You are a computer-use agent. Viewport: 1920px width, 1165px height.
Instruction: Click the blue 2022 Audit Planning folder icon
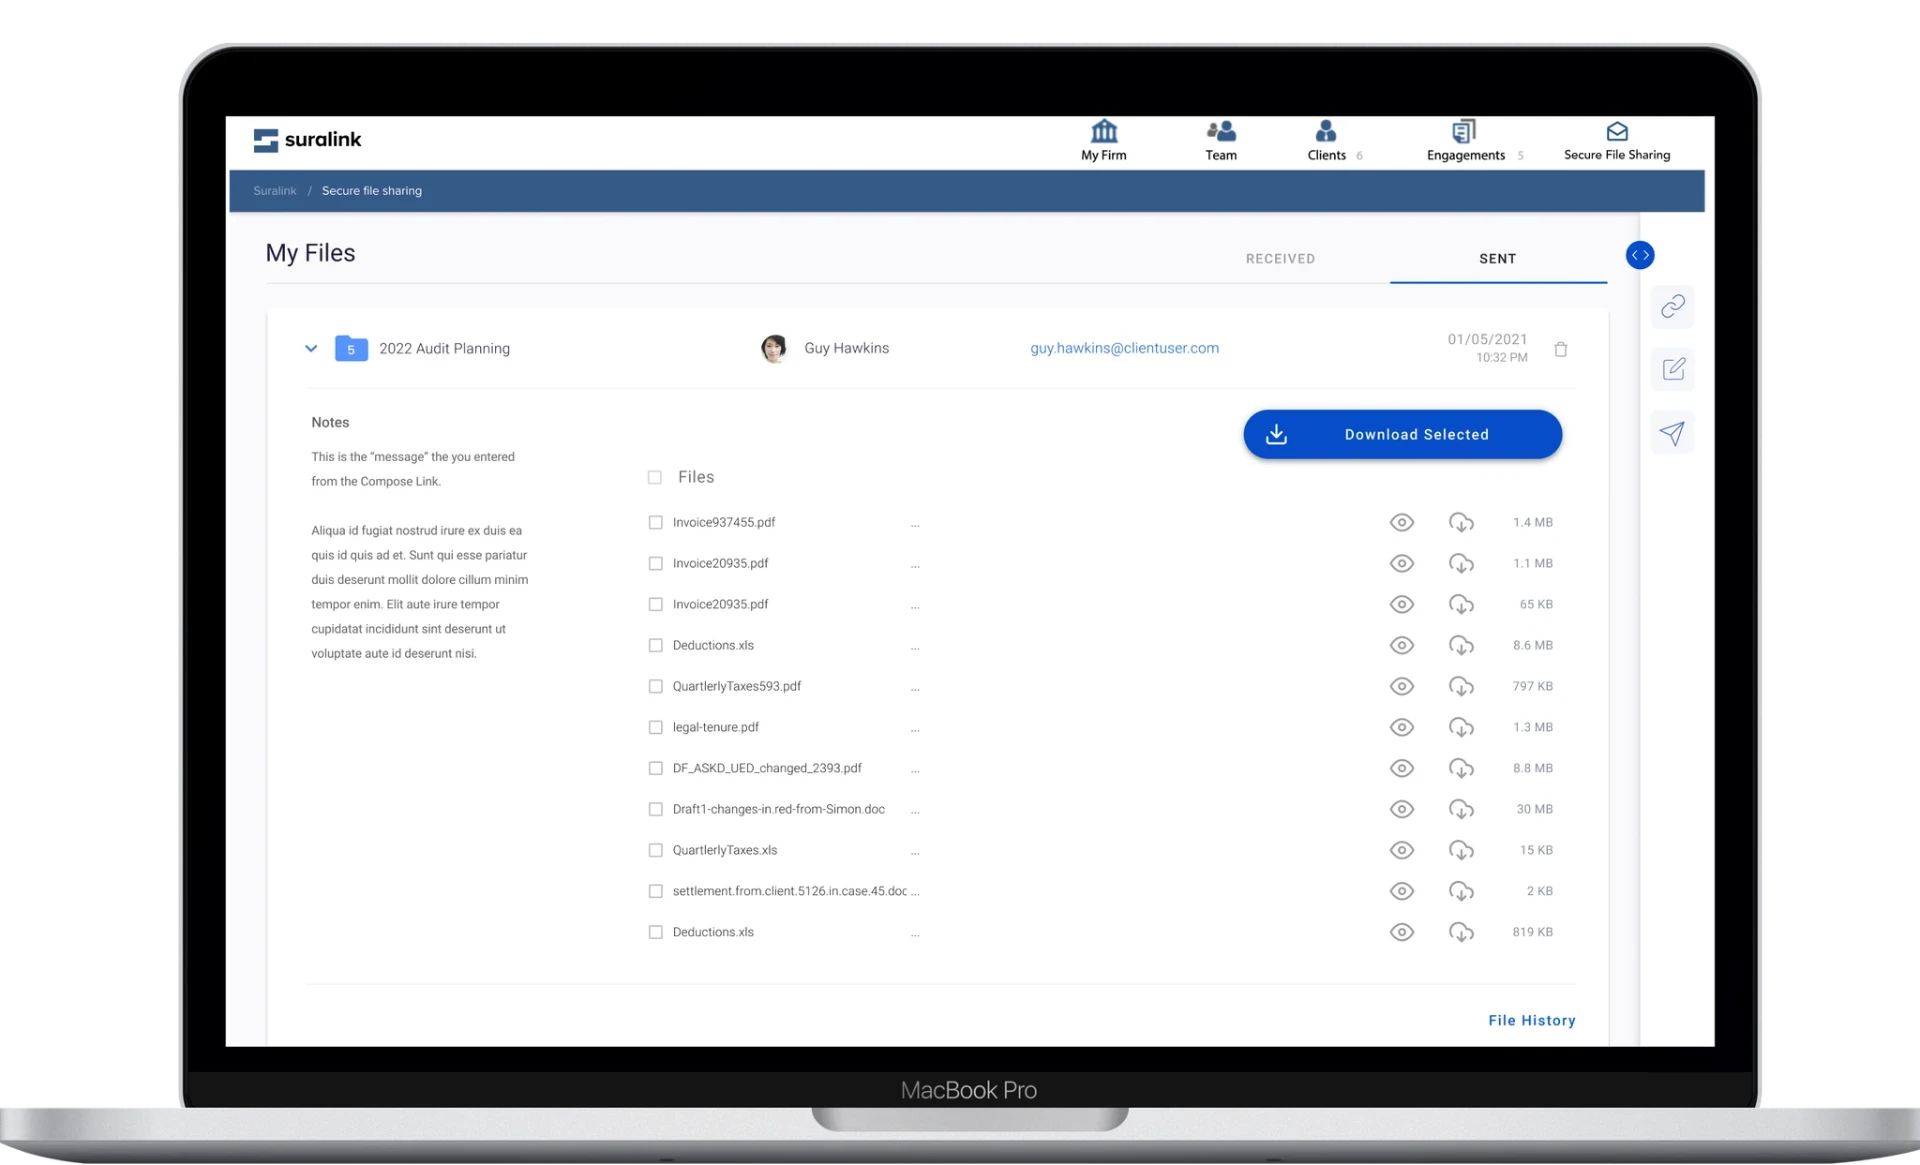coord(351,348)
